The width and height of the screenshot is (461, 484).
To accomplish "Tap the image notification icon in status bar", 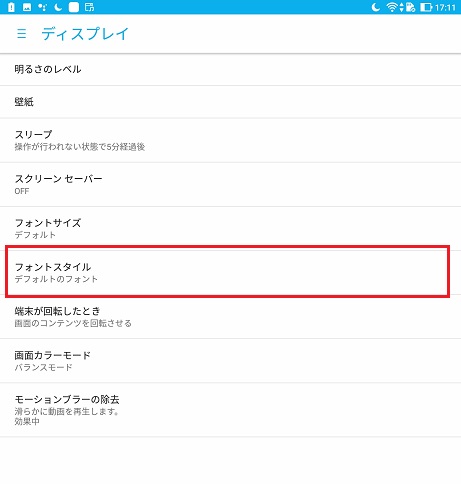I will (x=27, y=7).
